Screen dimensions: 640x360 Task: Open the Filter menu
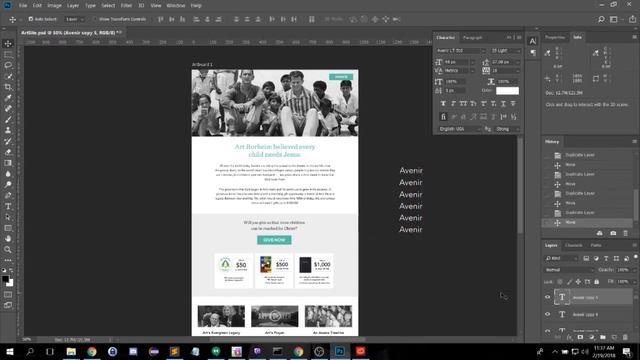pos(126,6)
